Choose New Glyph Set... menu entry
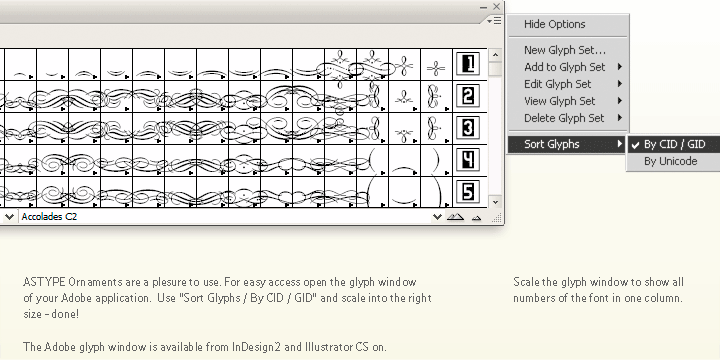The height and width of the screenshot is (360, 720). coord(565,50)
